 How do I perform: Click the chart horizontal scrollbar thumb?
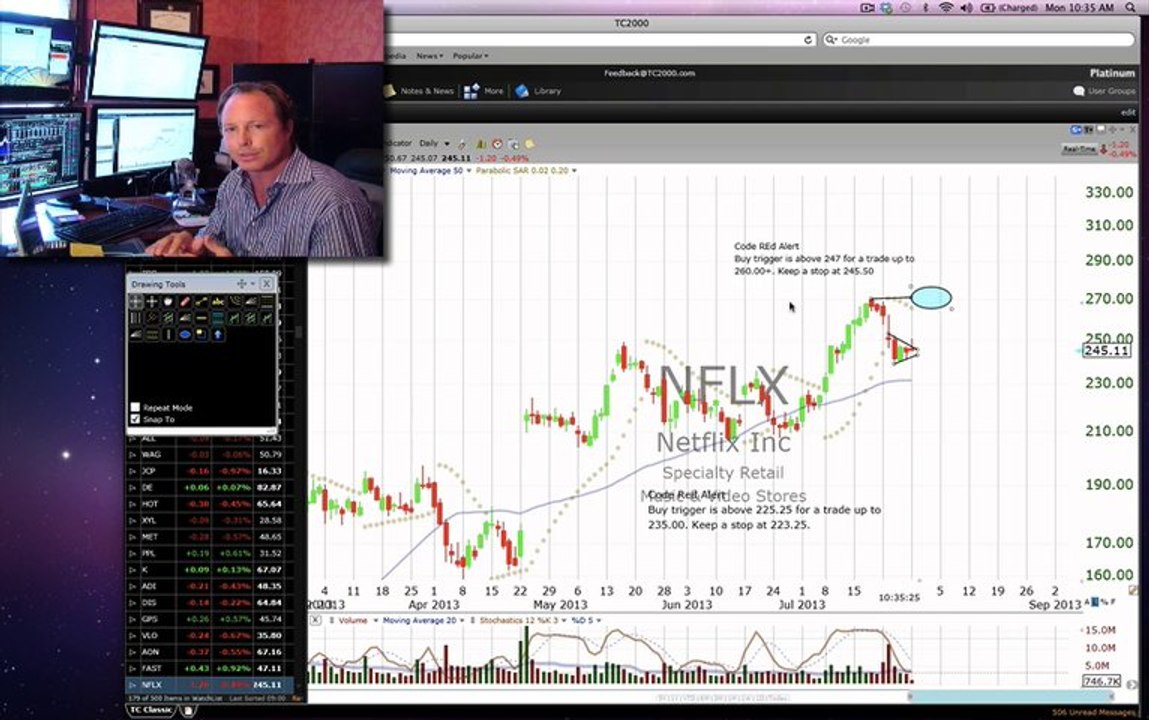[1011, 697]
